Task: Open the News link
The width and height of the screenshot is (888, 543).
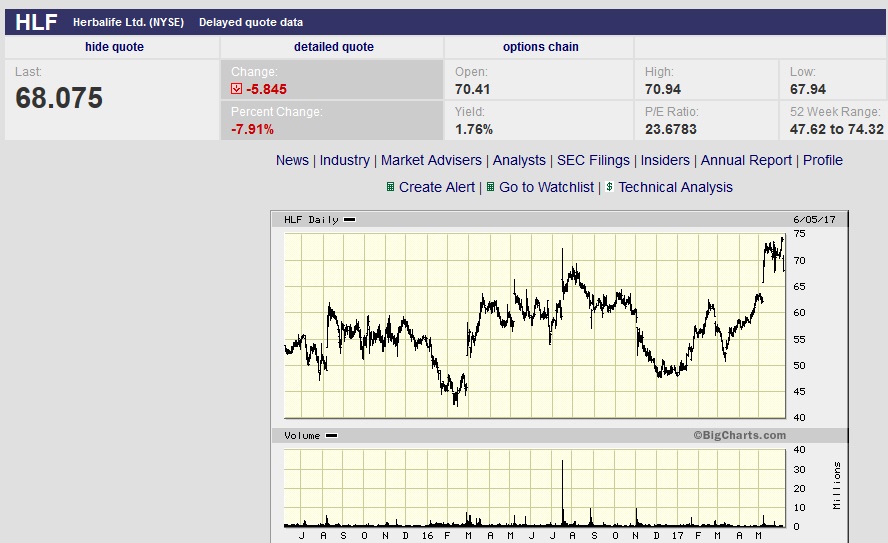Action: tap(292, 160)
